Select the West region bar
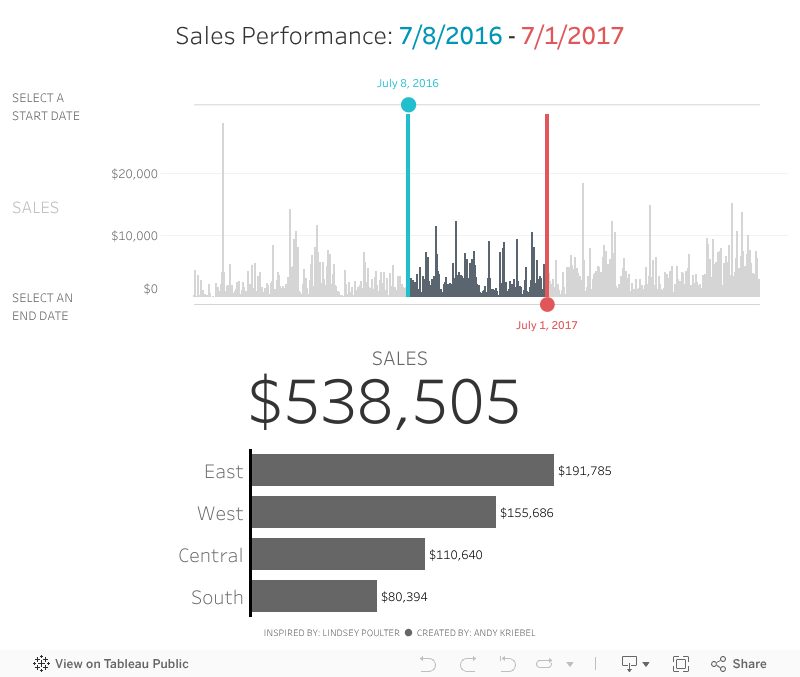The width and height of the screenshot is (800, 677). [x=373, y=512]
